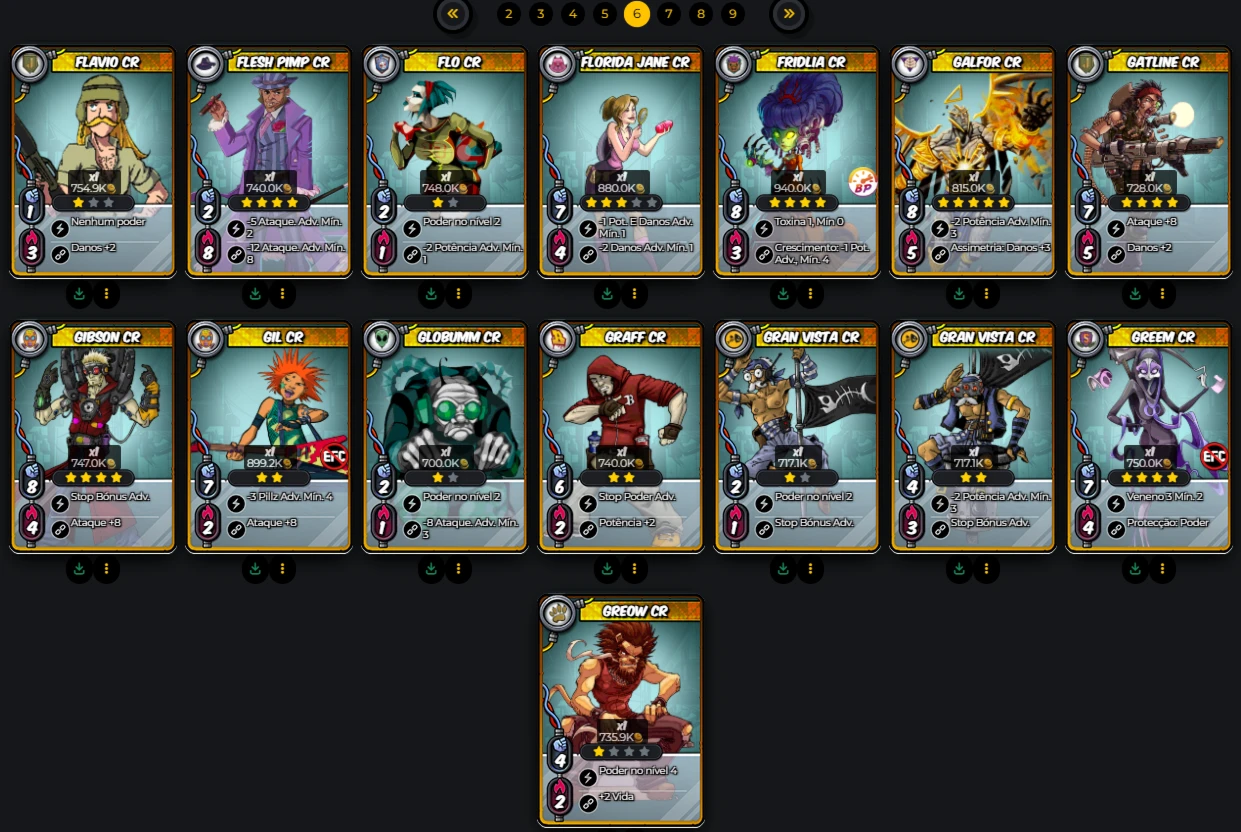Image resolution: width=1241 pixels, height=832 pixels.
Task: Open the three-dot menu under Fridlia Cr
Action: pyautogui.click(x=810, y=294)
